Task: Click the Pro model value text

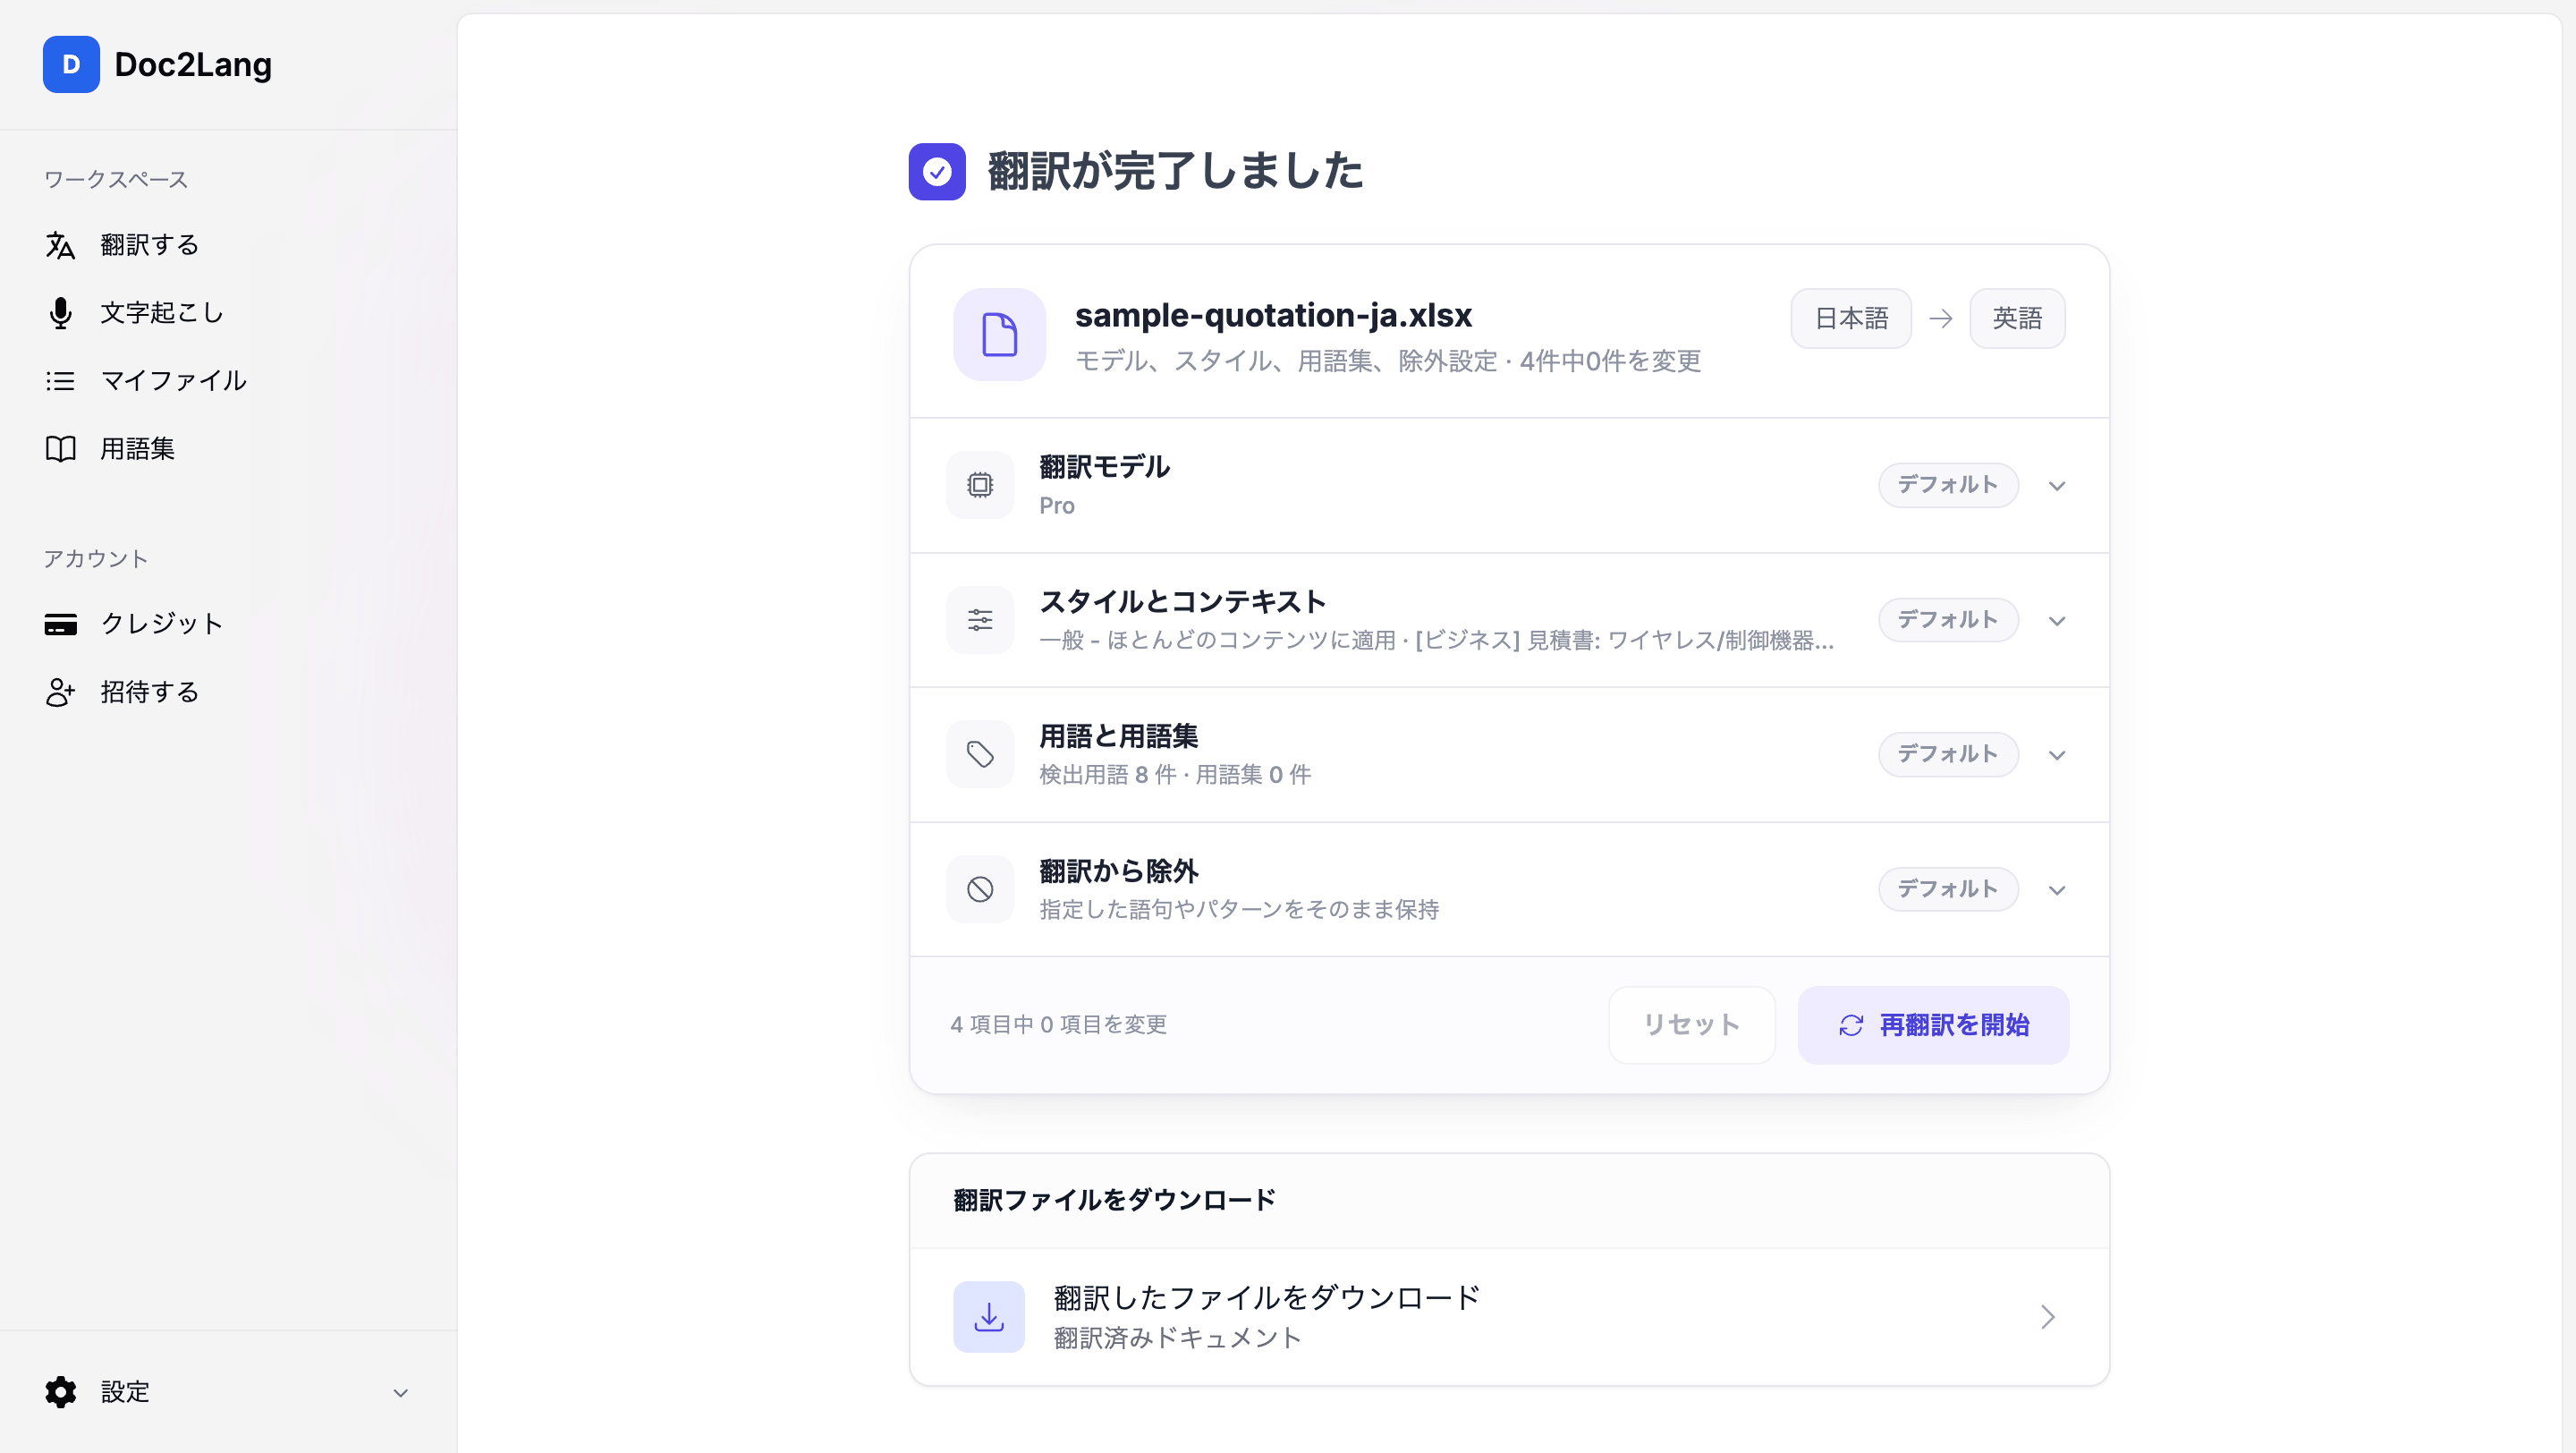Action: (x=1057, y=506)
